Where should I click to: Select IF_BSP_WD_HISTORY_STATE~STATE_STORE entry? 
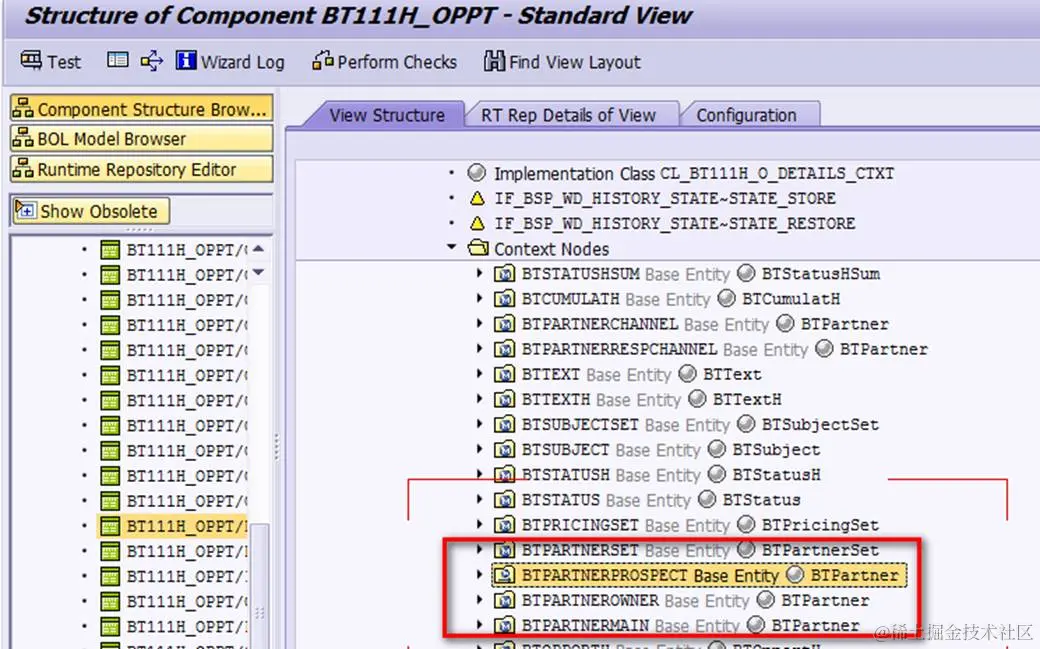click(665, 198)
